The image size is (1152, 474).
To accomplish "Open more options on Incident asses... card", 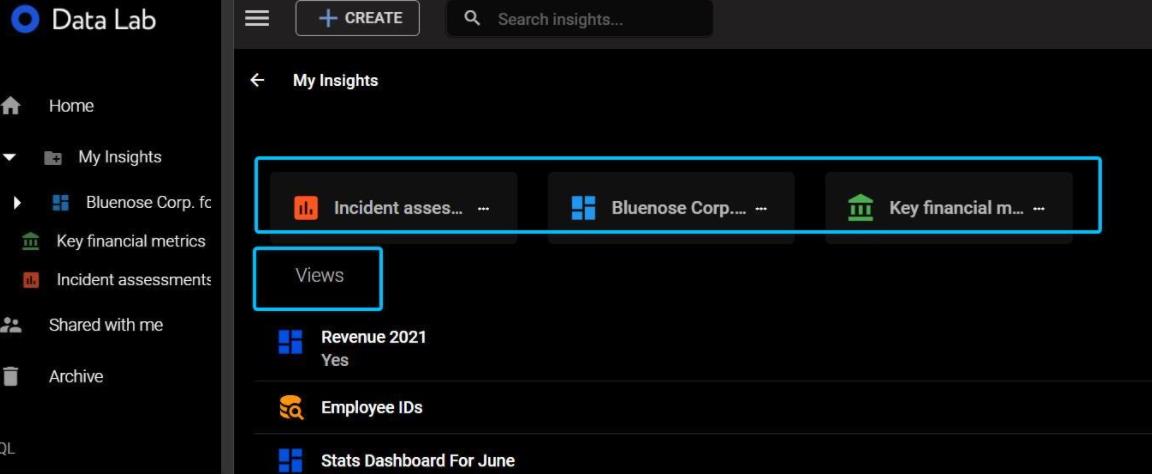I will point(483,209).
